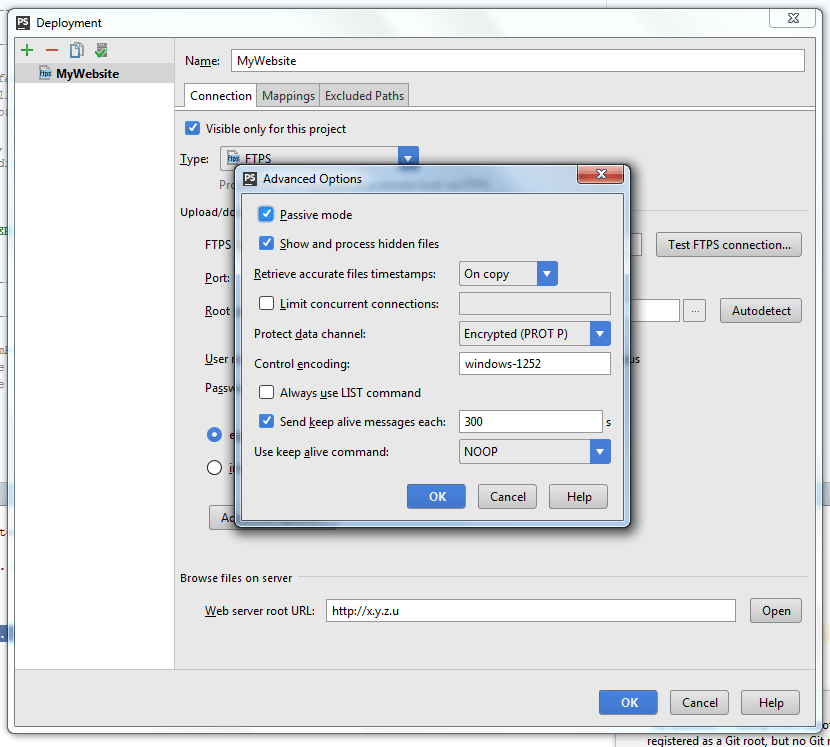Click Cancel in Advanced Options

coord(507,497)
